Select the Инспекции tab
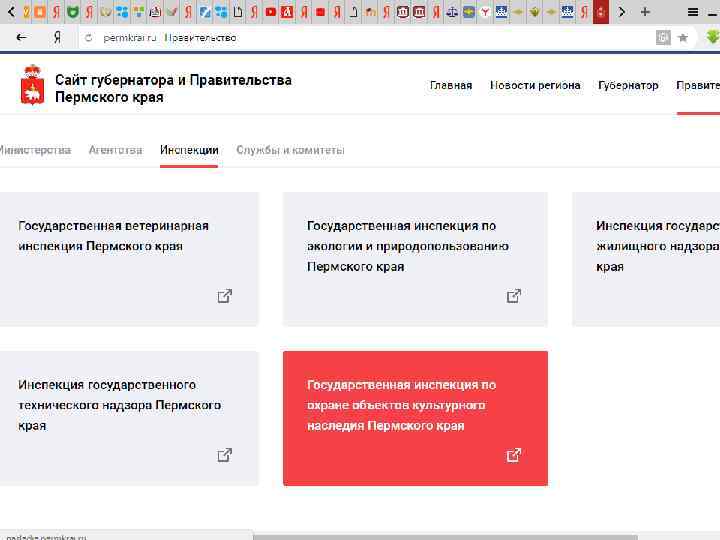 (x=189, y=150)
